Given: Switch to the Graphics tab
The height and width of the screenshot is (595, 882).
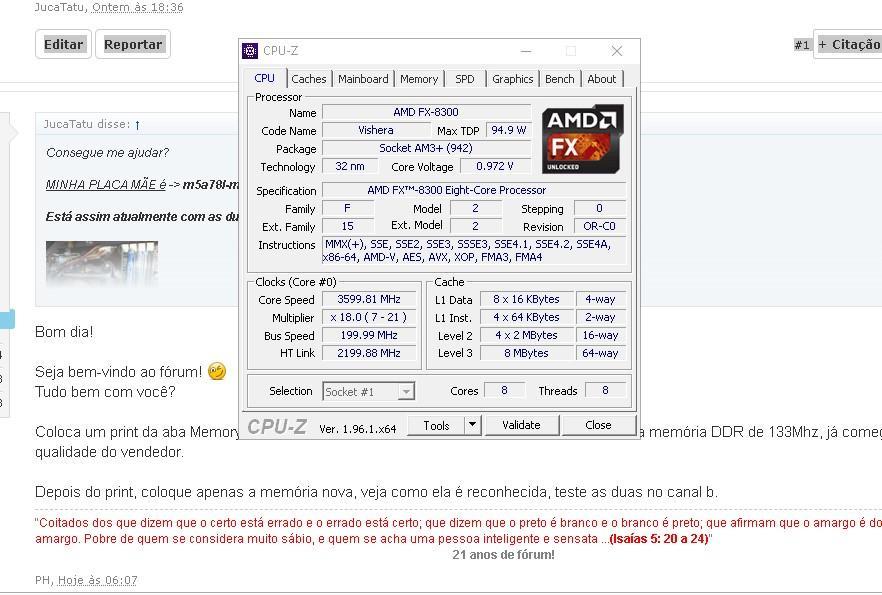Looking at the screenshot, I should click(x=512, y=79).
